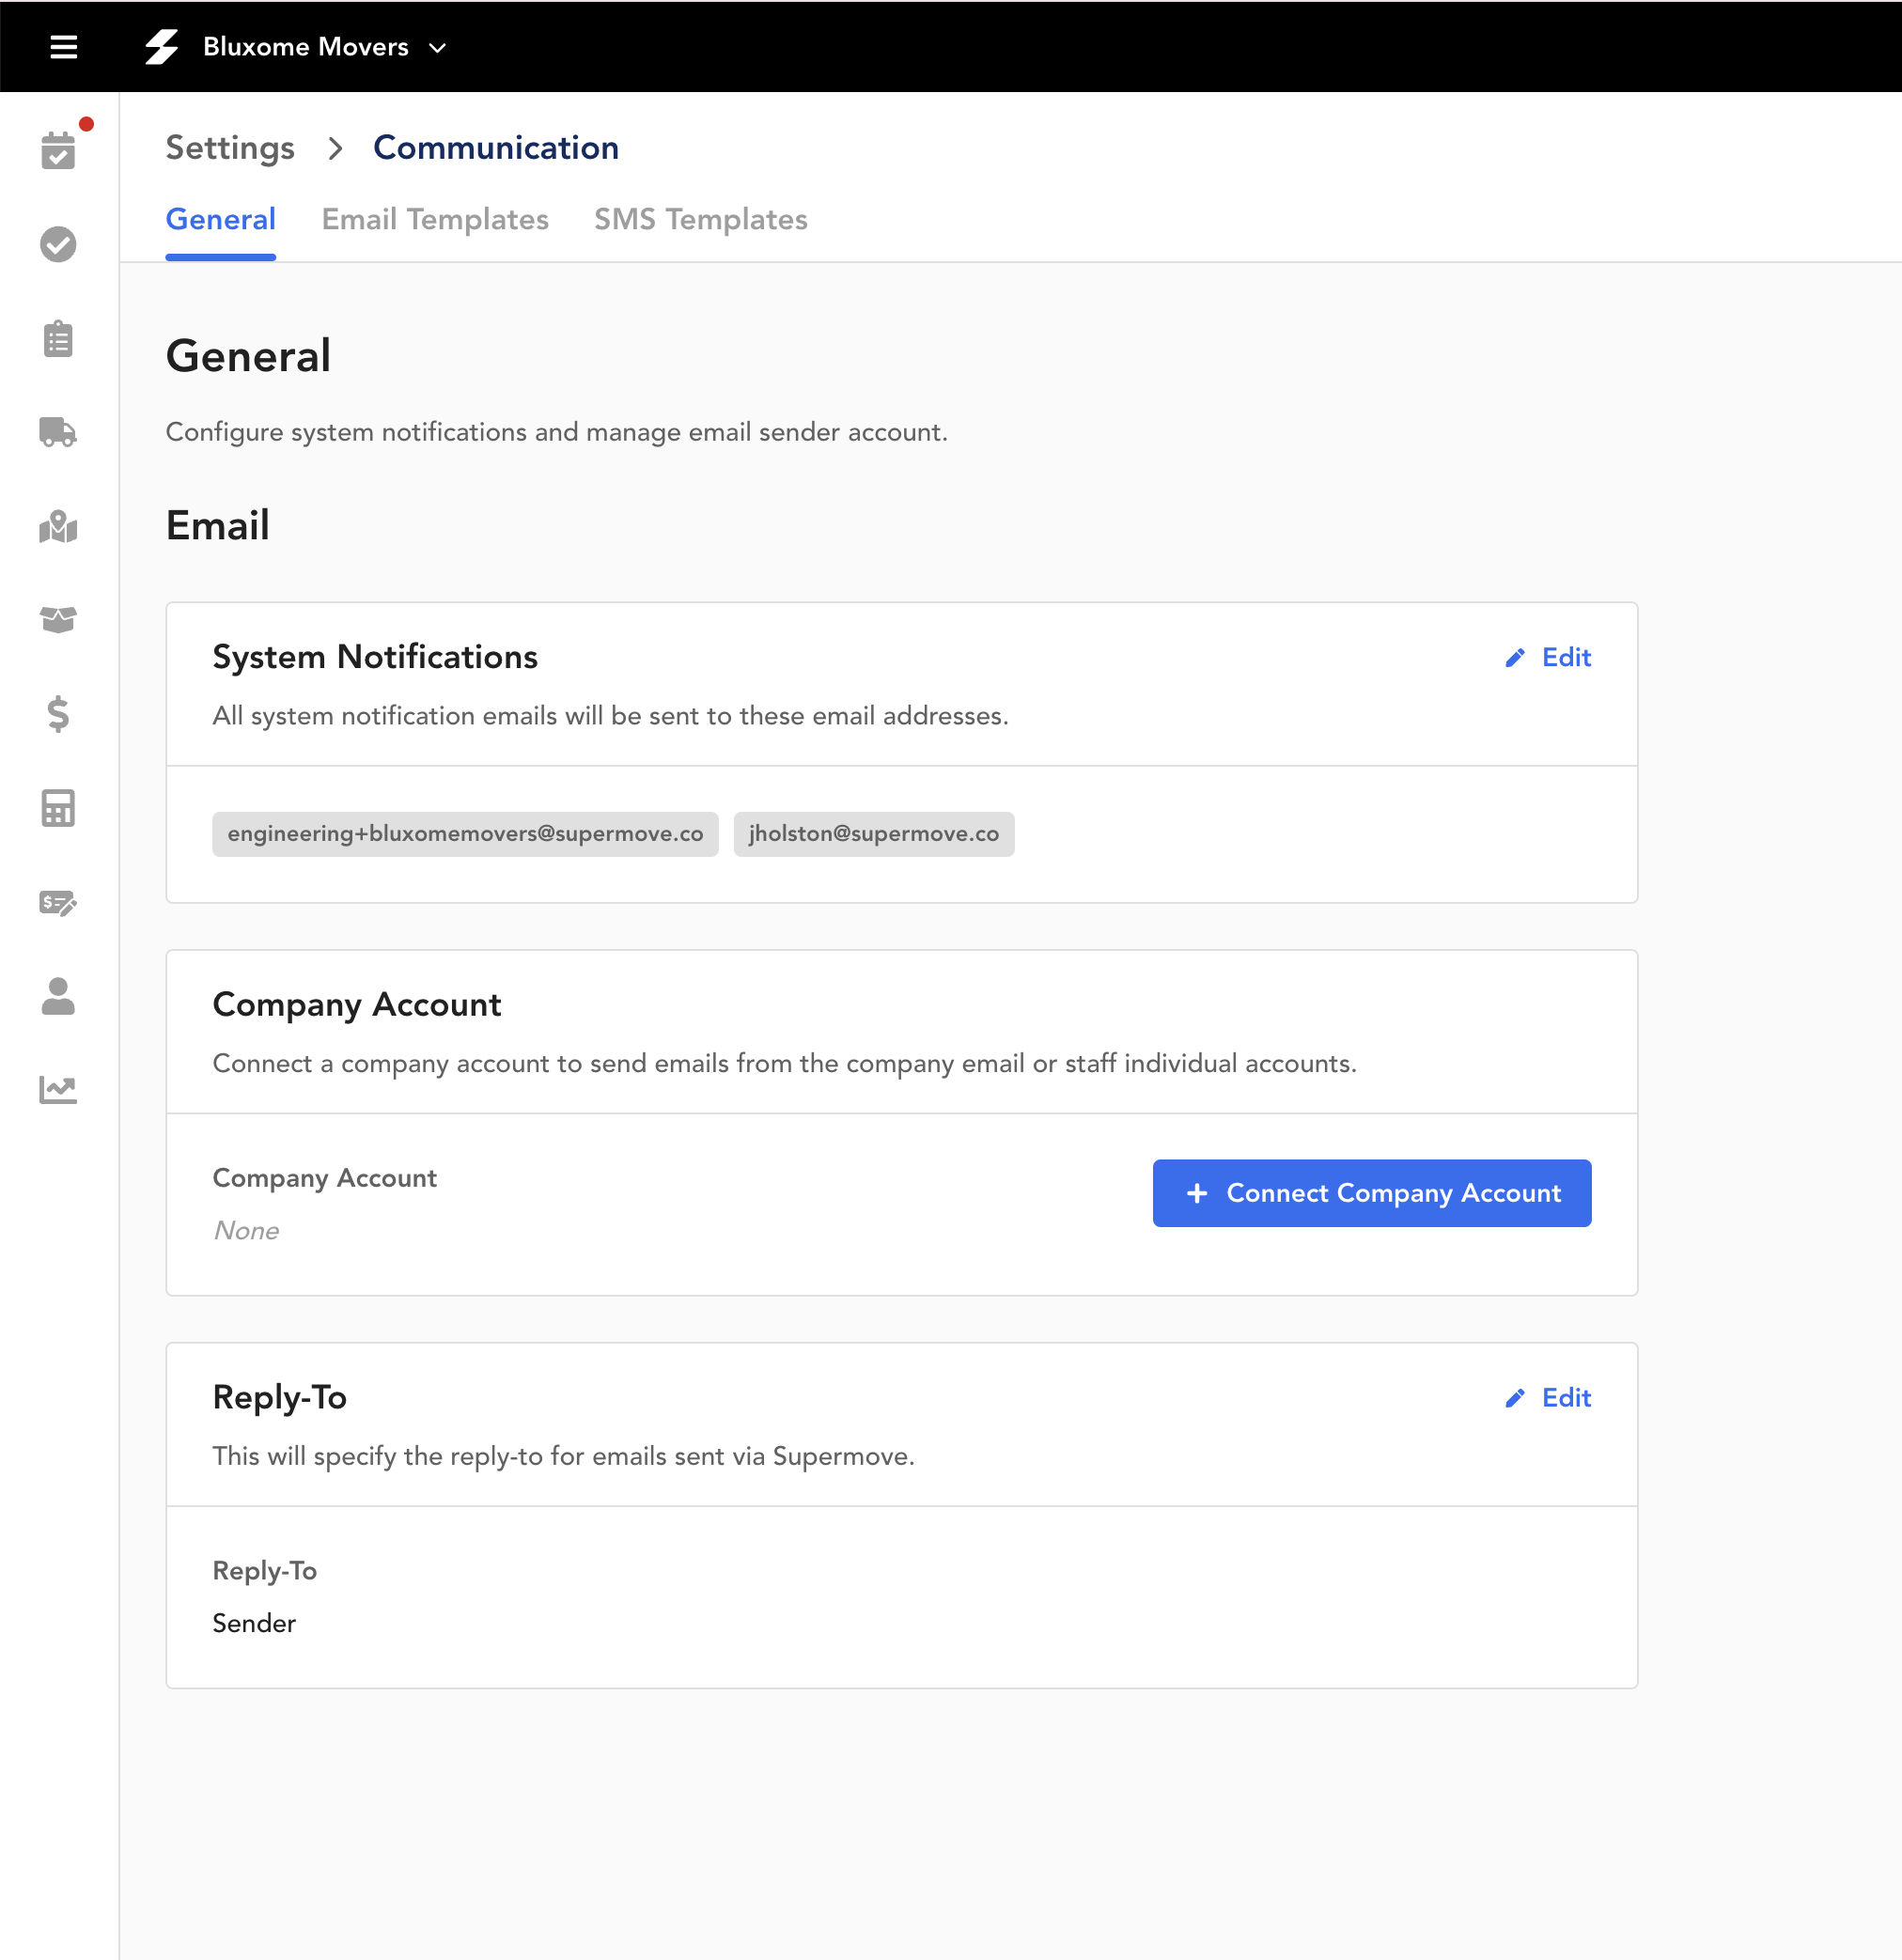Click the breadcrumb chevron separator
Viewport: 1902px width, 1960px height.
pyautogui.click(x=335, y=149)
